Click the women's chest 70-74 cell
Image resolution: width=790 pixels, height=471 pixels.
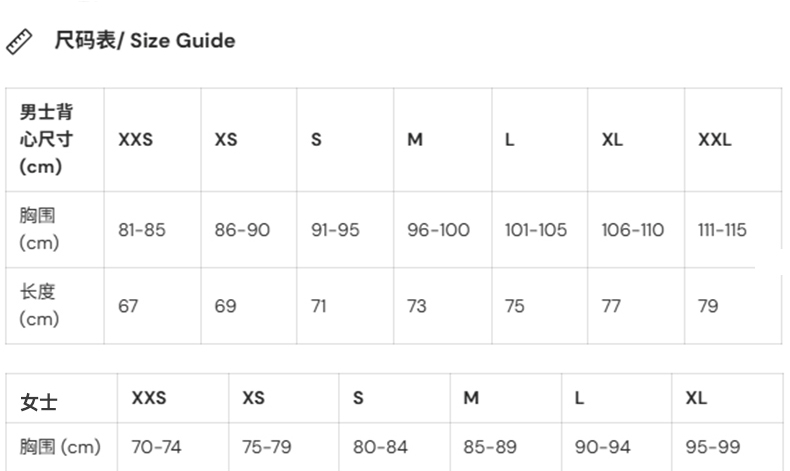156,447
